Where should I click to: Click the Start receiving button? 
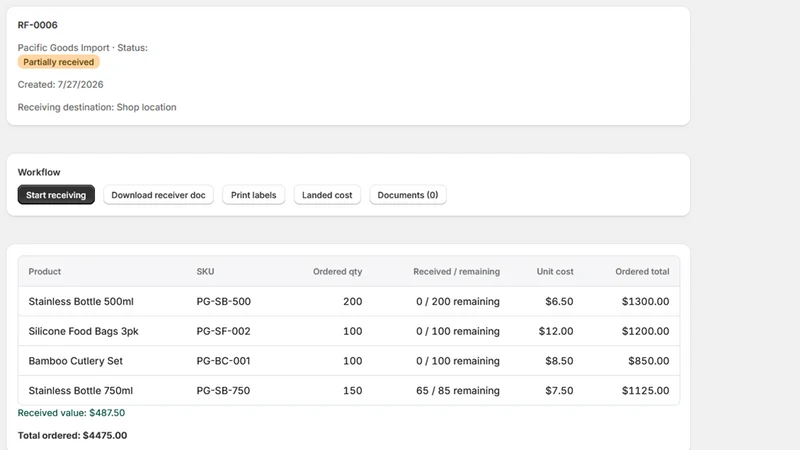tap(56, 195)
